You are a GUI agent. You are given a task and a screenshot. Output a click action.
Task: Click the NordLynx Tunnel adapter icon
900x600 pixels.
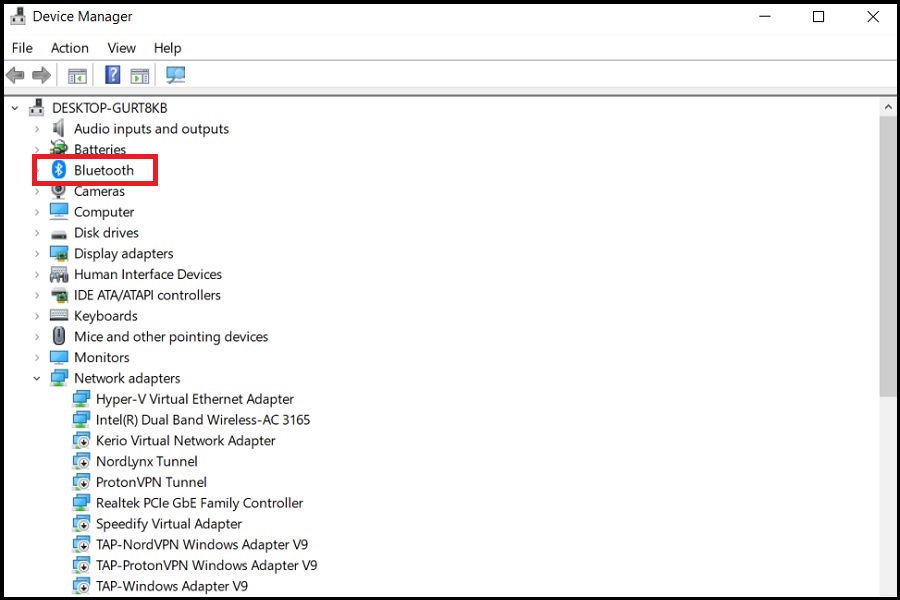click(81, 461)
